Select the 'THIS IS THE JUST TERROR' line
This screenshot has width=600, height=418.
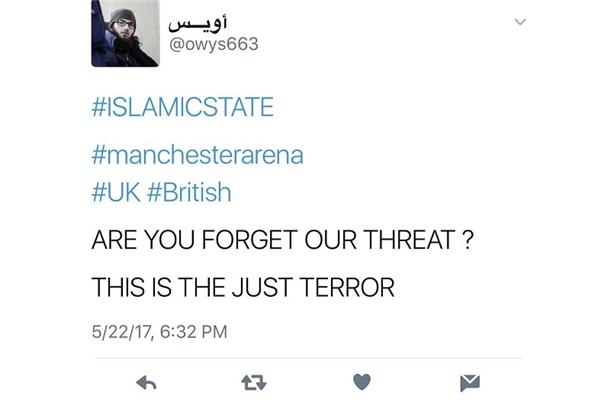point(243,287)
